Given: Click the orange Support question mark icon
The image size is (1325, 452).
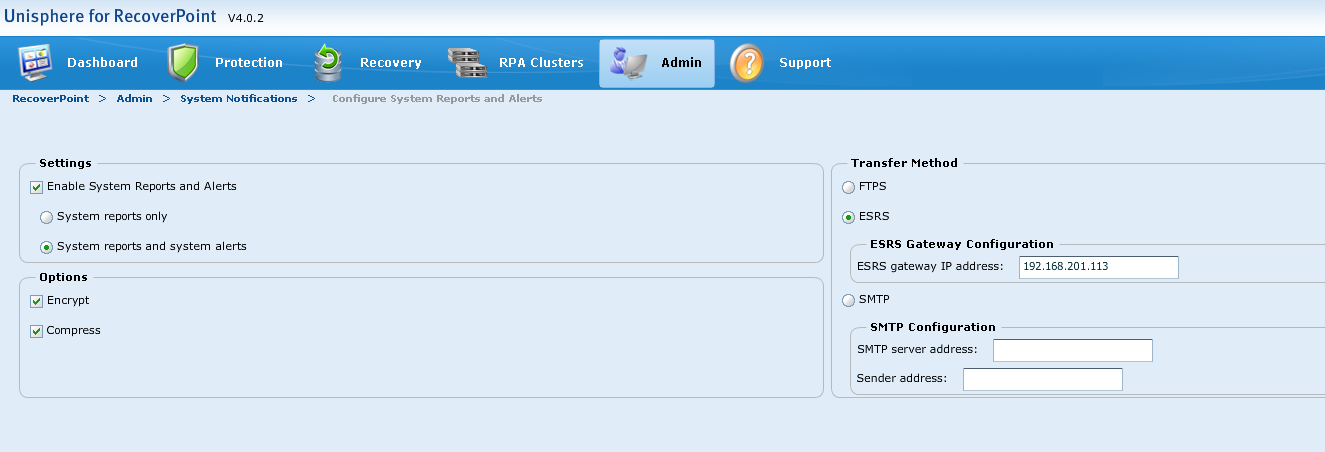Looking at the screenshot, I should (747, 63).
